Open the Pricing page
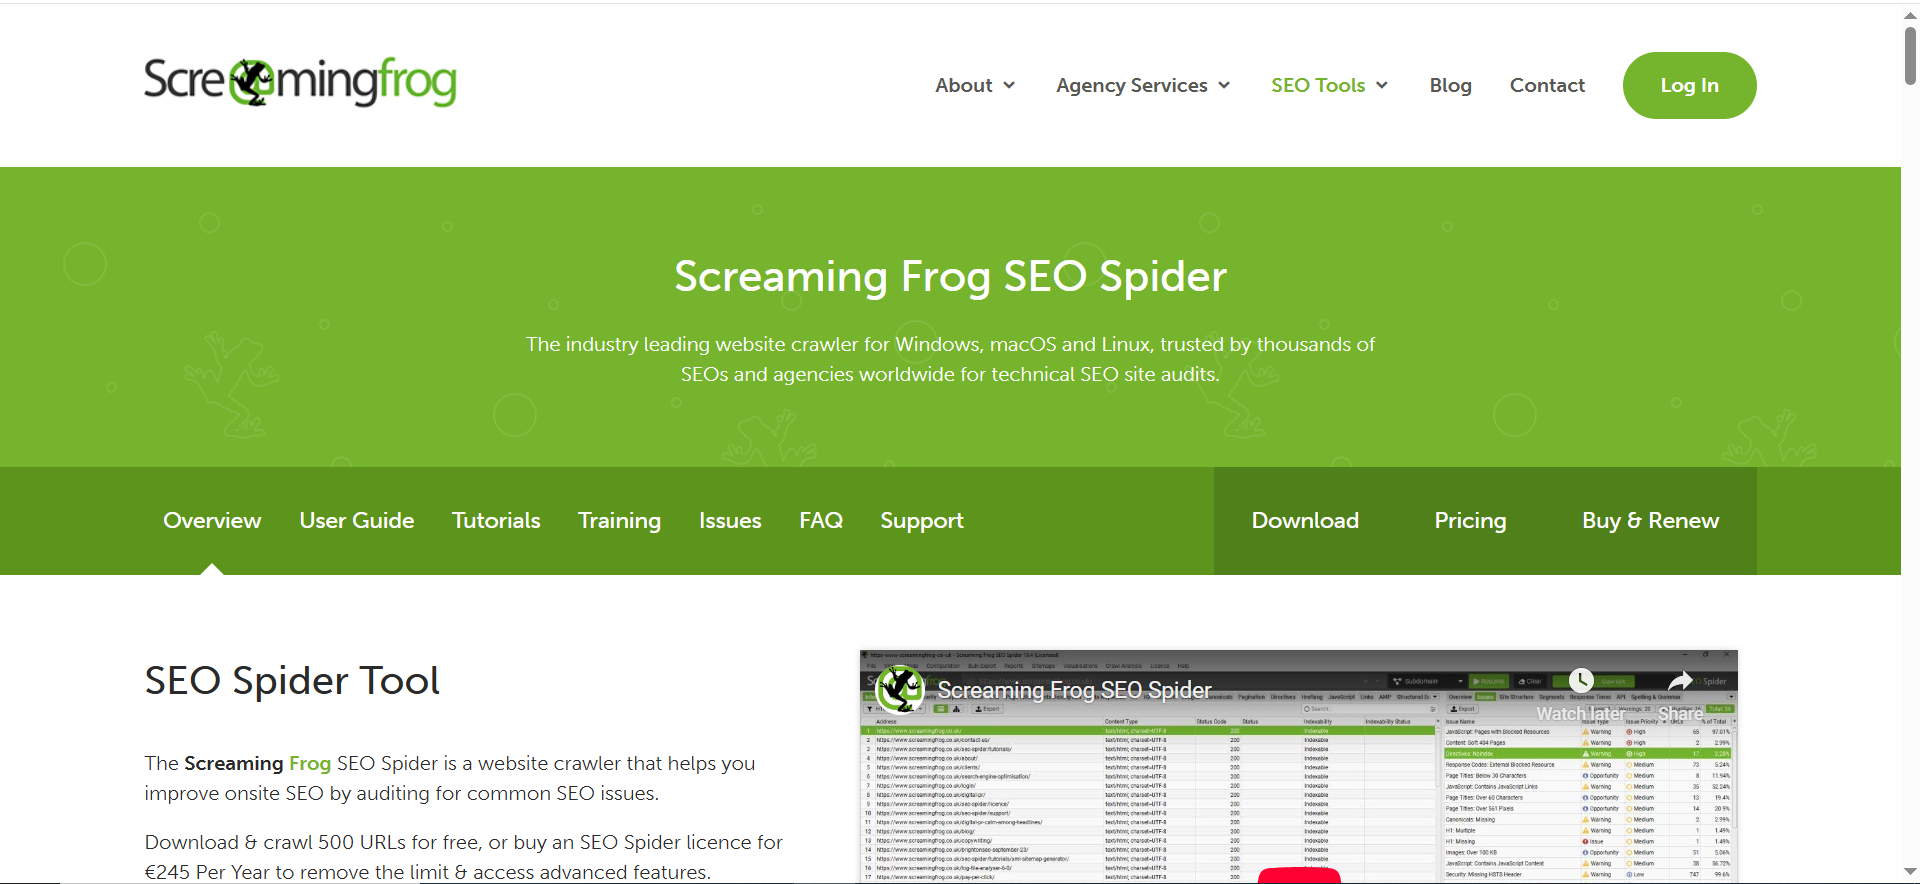1920x884 pixels. pos(1470,520)
